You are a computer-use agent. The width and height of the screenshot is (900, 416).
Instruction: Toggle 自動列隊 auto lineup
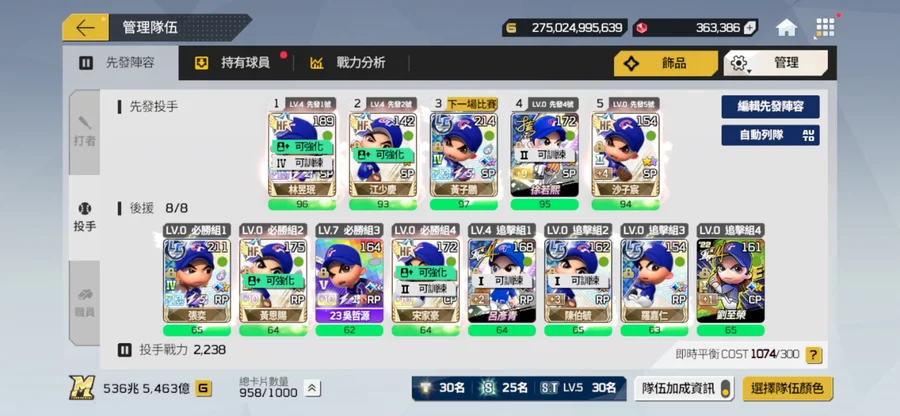(x=770, y=135)
